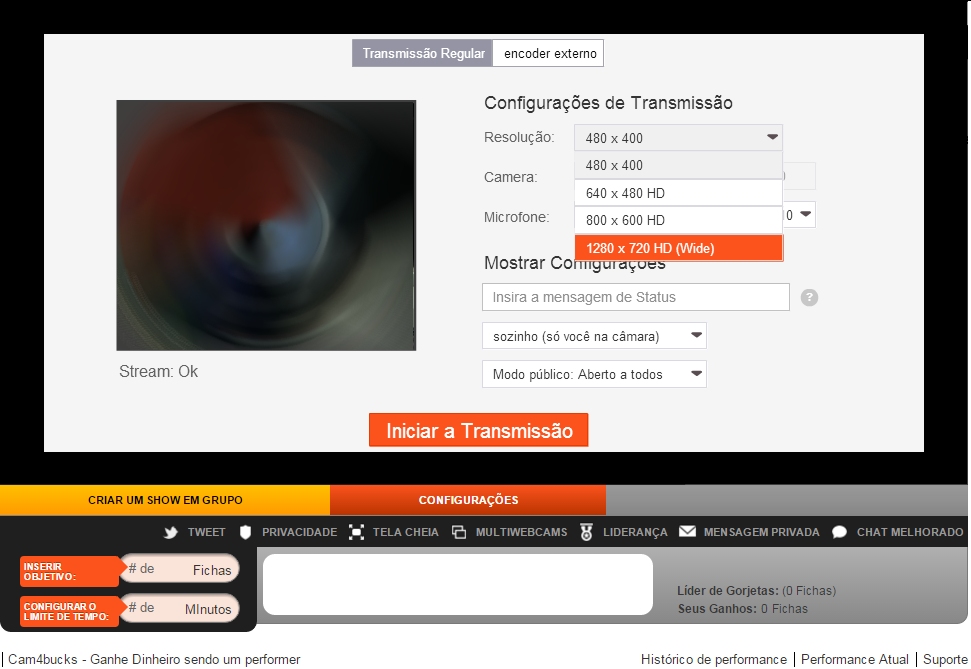Open Privacidade shield icon
Viewport: 971px width, 669px height.
point(245,532)
